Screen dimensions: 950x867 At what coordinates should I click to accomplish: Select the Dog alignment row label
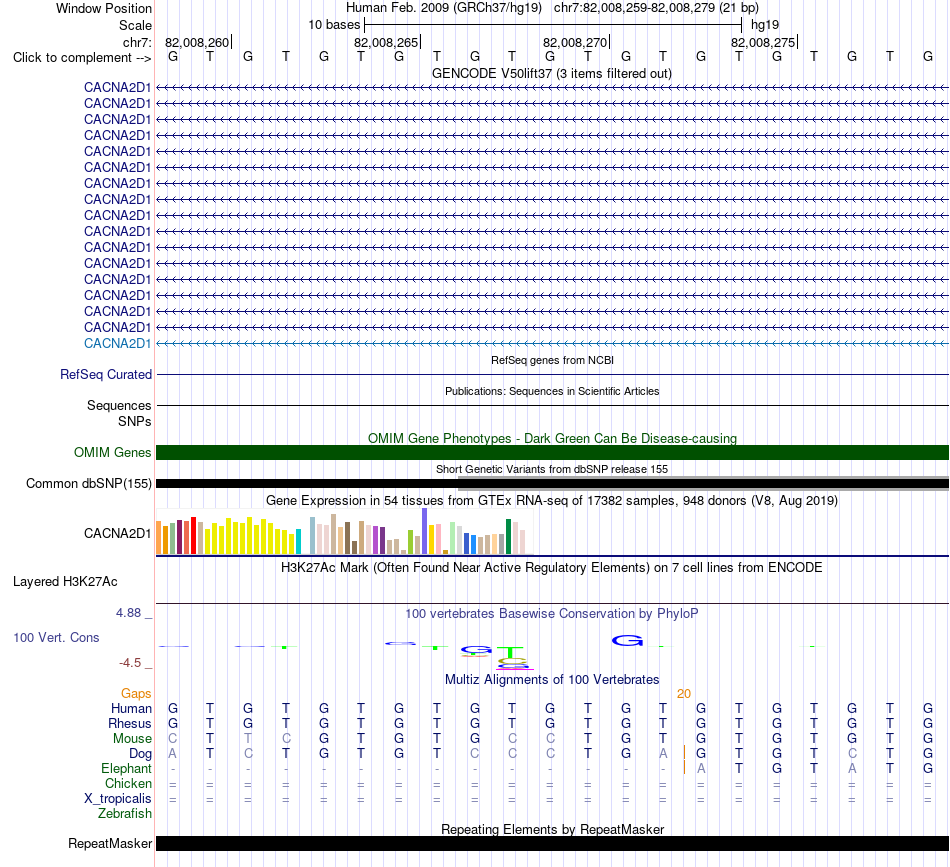[x=140, y=754]
